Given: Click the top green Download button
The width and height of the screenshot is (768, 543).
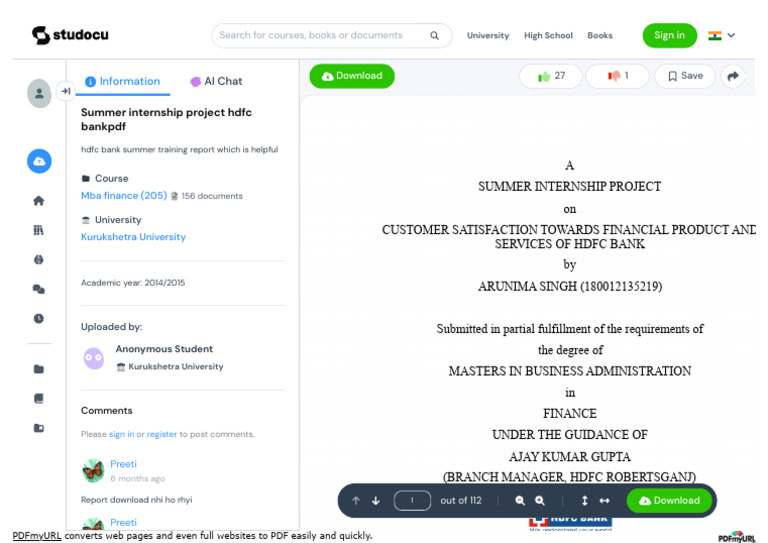Looking at the screenshot, I should [x=352, y=76].
